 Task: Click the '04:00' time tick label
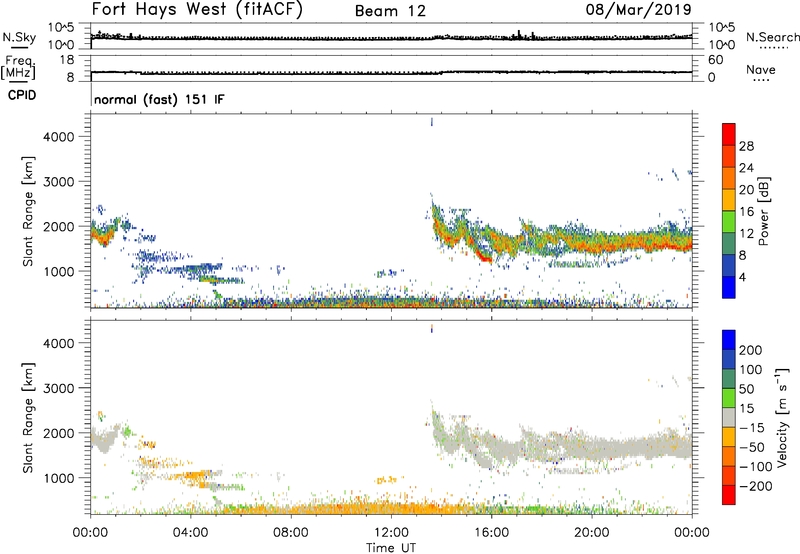pyautogui.click(x=190, y=533)
